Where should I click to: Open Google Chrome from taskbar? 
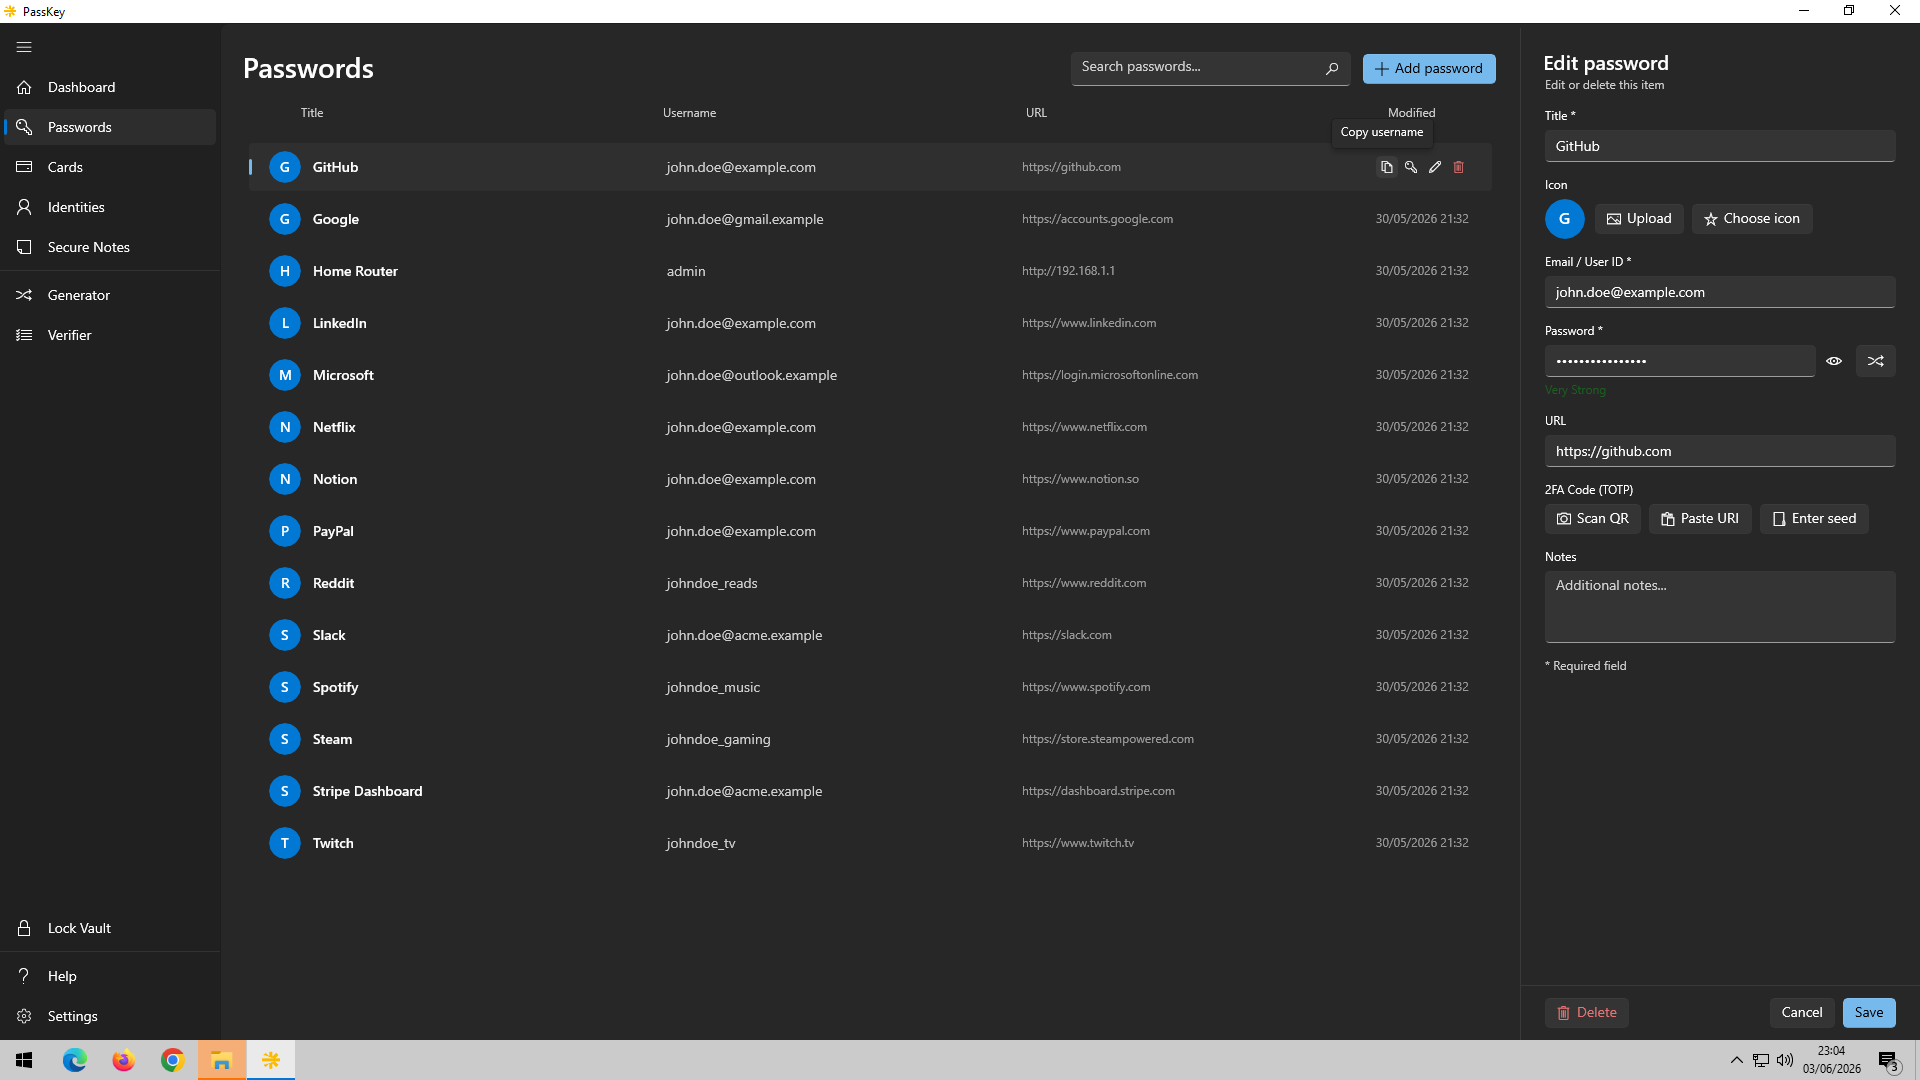click(x=172, y=1060)
